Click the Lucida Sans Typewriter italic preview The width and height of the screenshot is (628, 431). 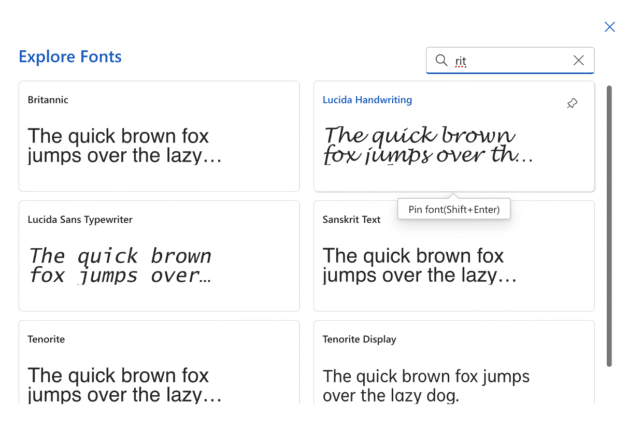(x=120, y=265)
